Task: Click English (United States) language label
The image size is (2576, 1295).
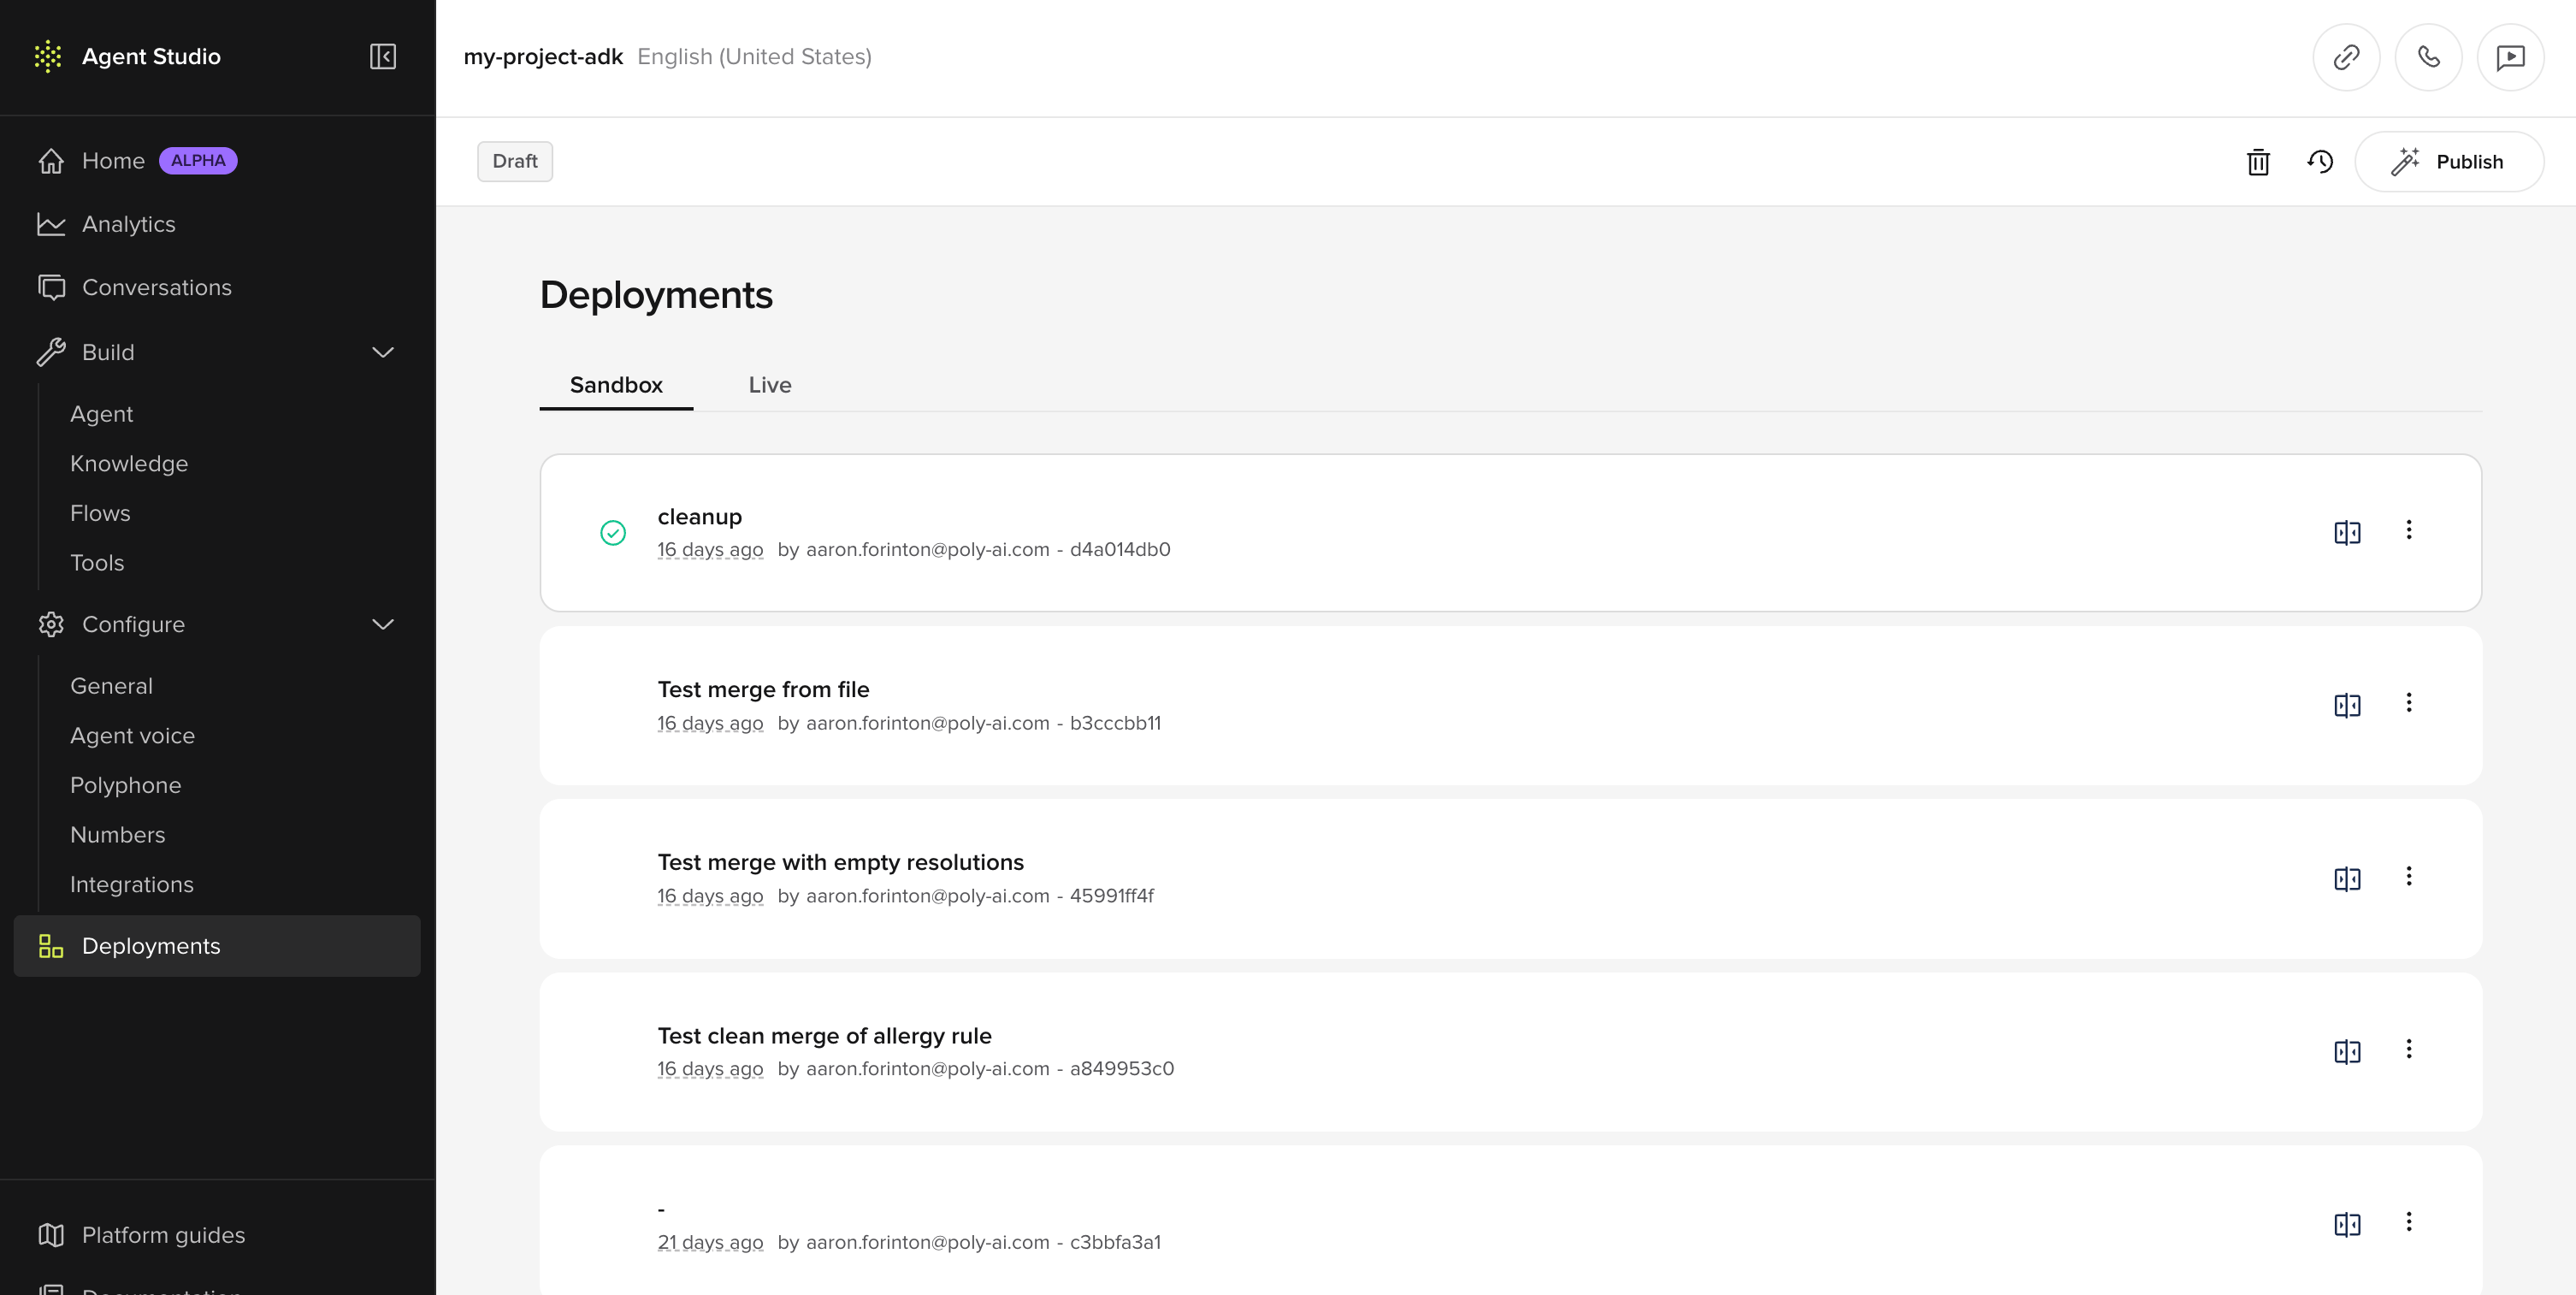Action: click(x=755, y=57)
